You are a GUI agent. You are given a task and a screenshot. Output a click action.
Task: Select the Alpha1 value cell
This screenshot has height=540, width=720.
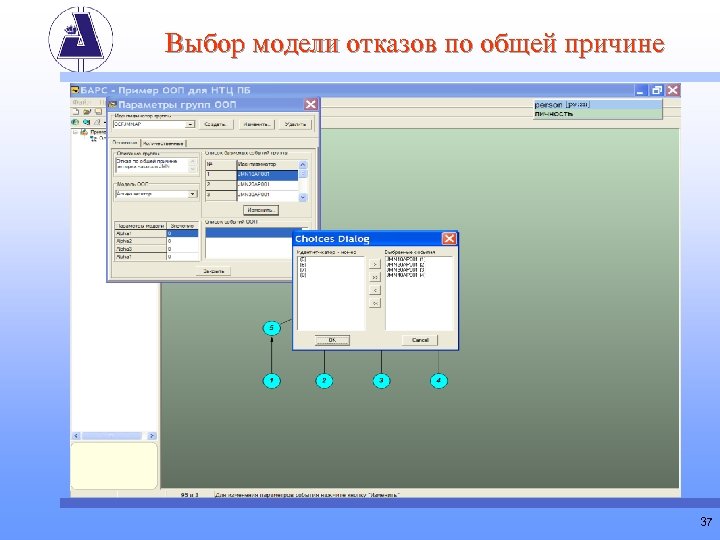182,234
